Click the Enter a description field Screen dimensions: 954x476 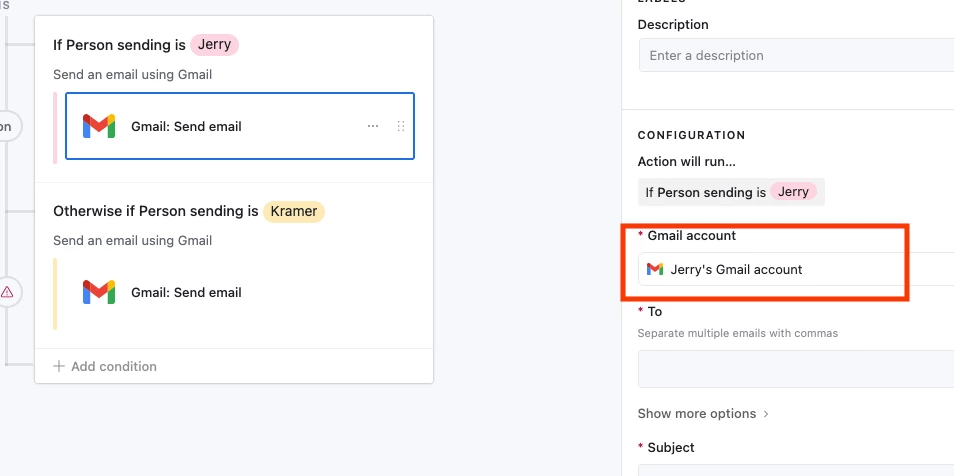tap(796, 55)
